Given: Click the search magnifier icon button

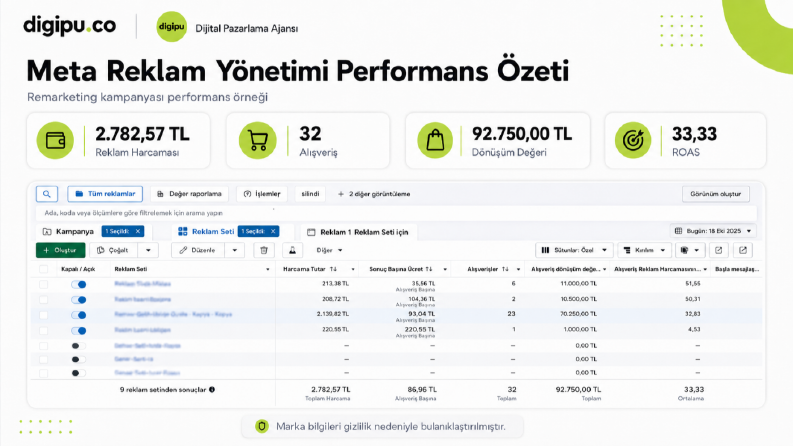Looking at the screenshot, I should click(47, 194).
